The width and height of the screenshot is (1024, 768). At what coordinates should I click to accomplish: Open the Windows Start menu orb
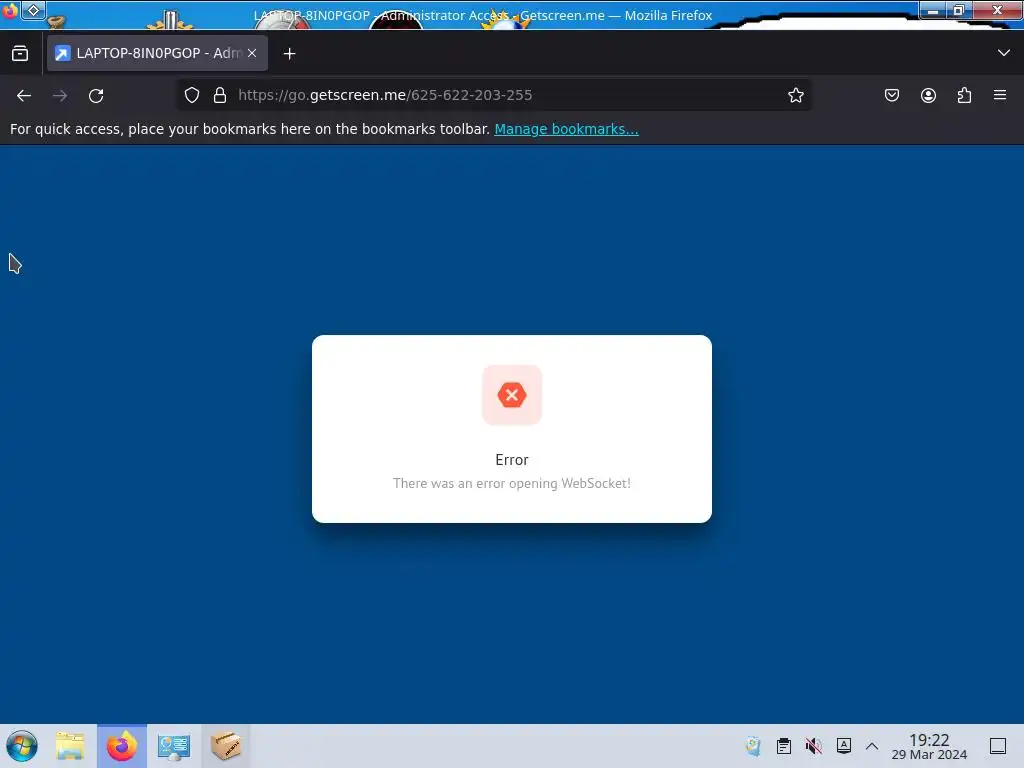click(x=22, y=746)
